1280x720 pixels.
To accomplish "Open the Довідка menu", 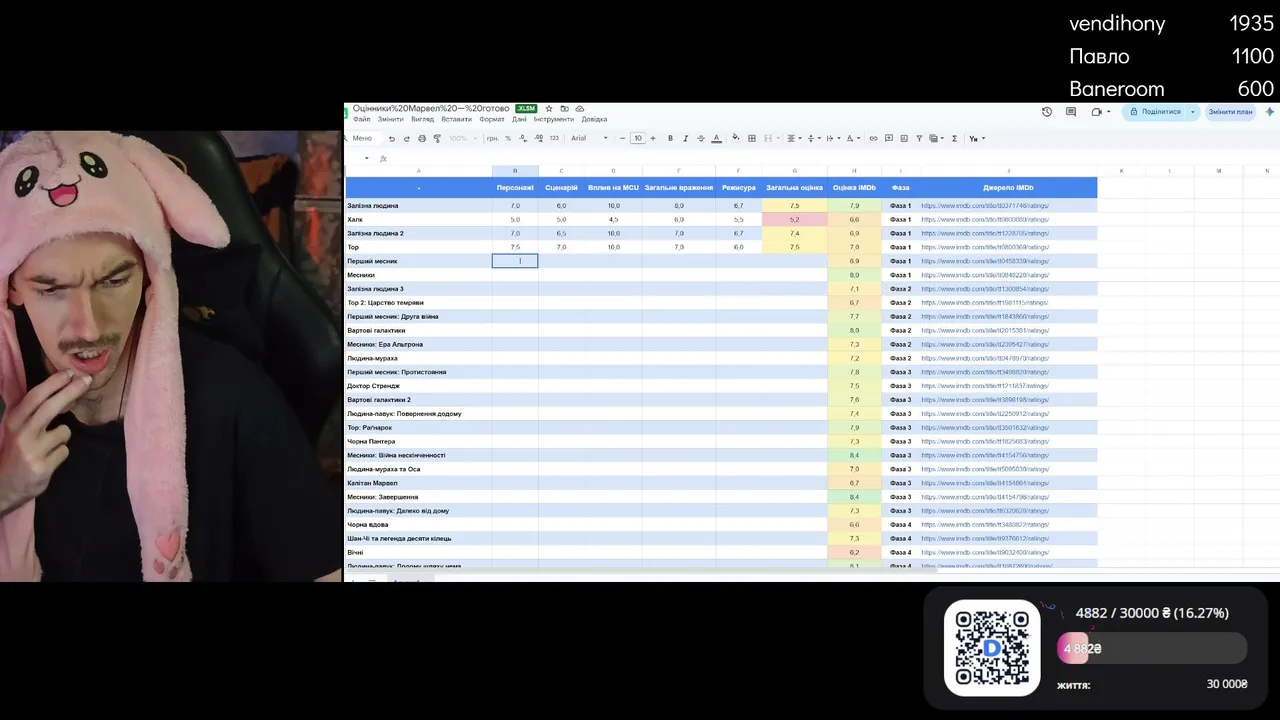I will tap(594, 119).
